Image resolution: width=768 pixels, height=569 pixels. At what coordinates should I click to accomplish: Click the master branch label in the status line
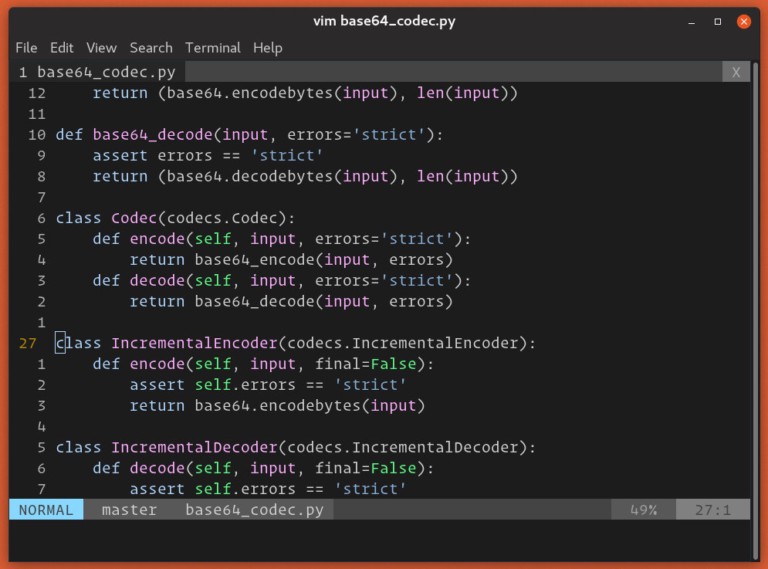(x=129, y=510)
